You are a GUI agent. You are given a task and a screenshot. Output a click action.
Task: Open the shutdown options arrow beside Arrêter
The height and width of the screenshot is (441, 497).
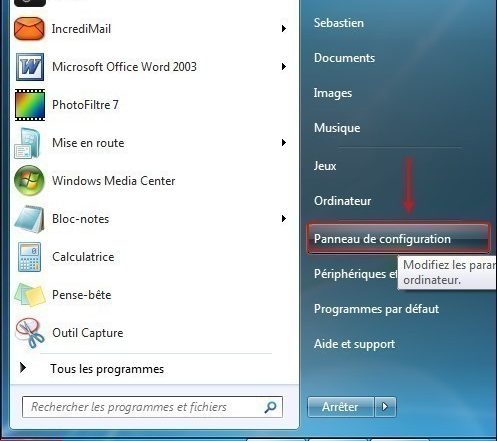(x=385, y=407)
